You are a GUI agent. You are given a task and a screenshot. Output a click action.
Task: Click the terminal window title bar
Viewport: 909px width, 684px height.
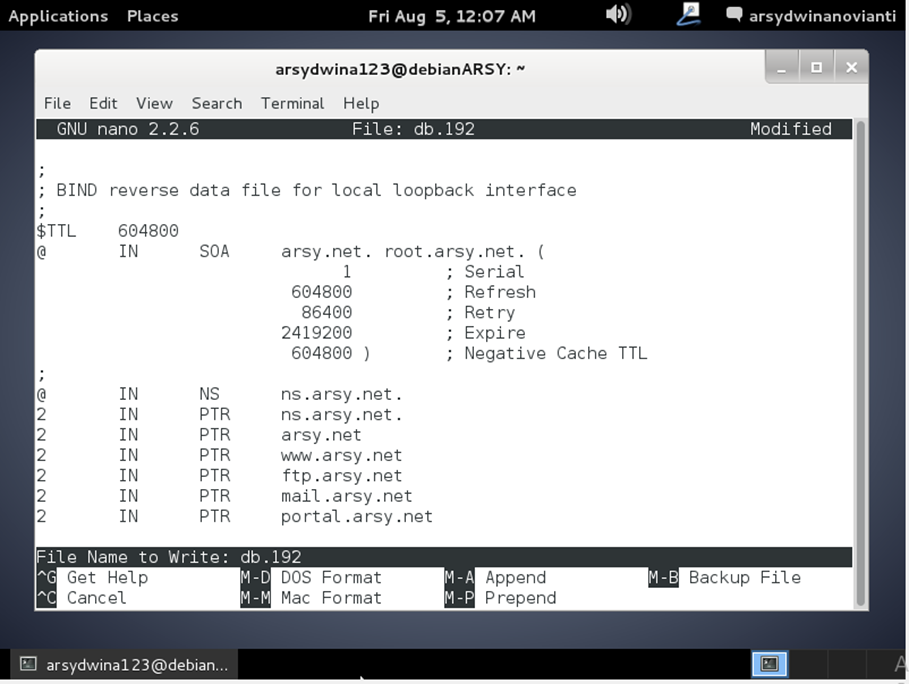(400, 69)
